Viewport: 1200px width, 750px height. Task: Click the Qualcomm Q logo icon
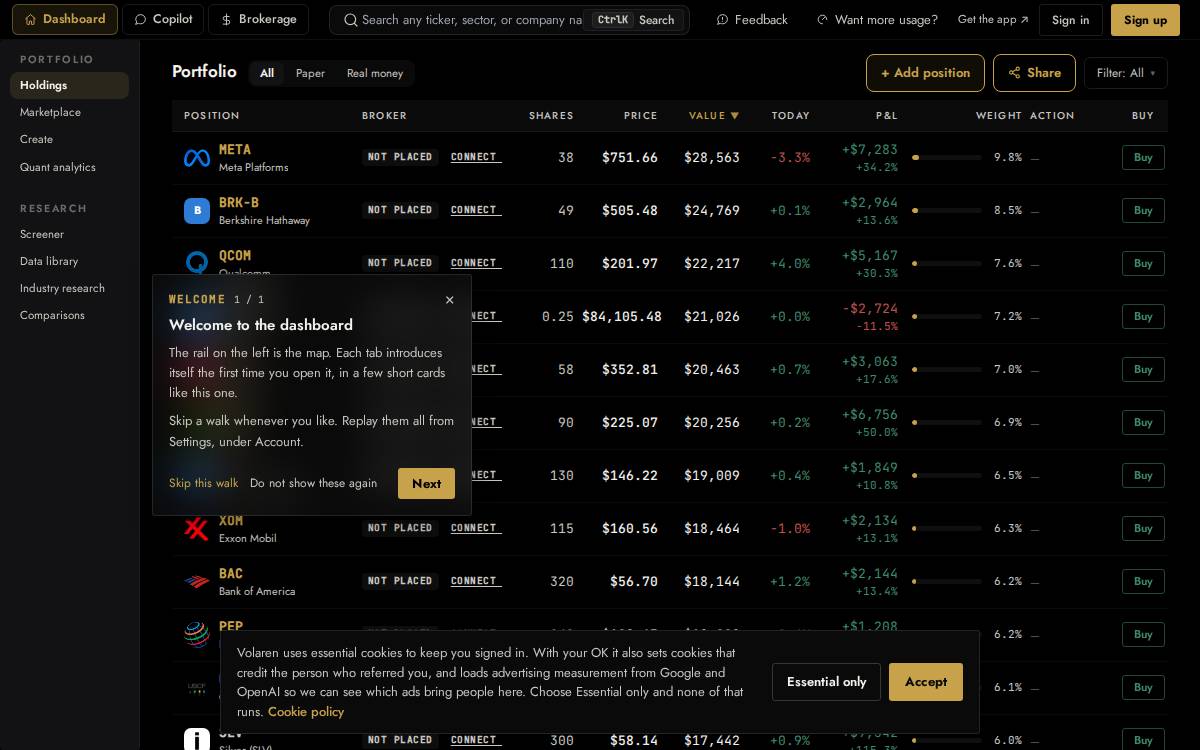197,262
